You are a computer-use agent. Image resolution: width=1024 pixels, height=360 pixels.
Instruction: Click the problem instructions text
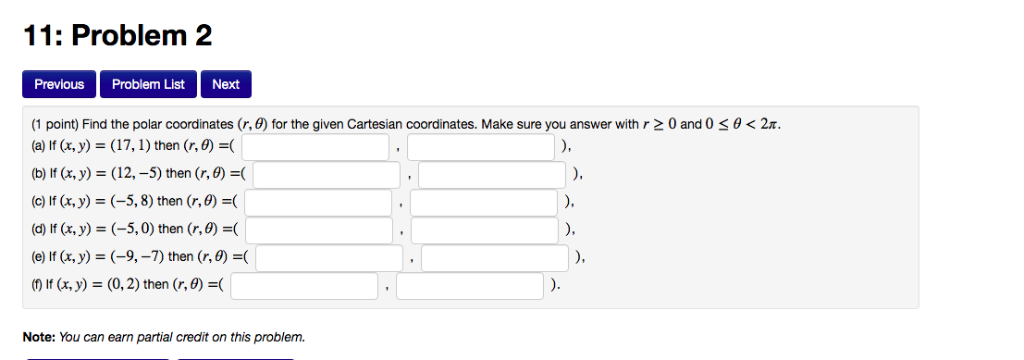[406, 124]
